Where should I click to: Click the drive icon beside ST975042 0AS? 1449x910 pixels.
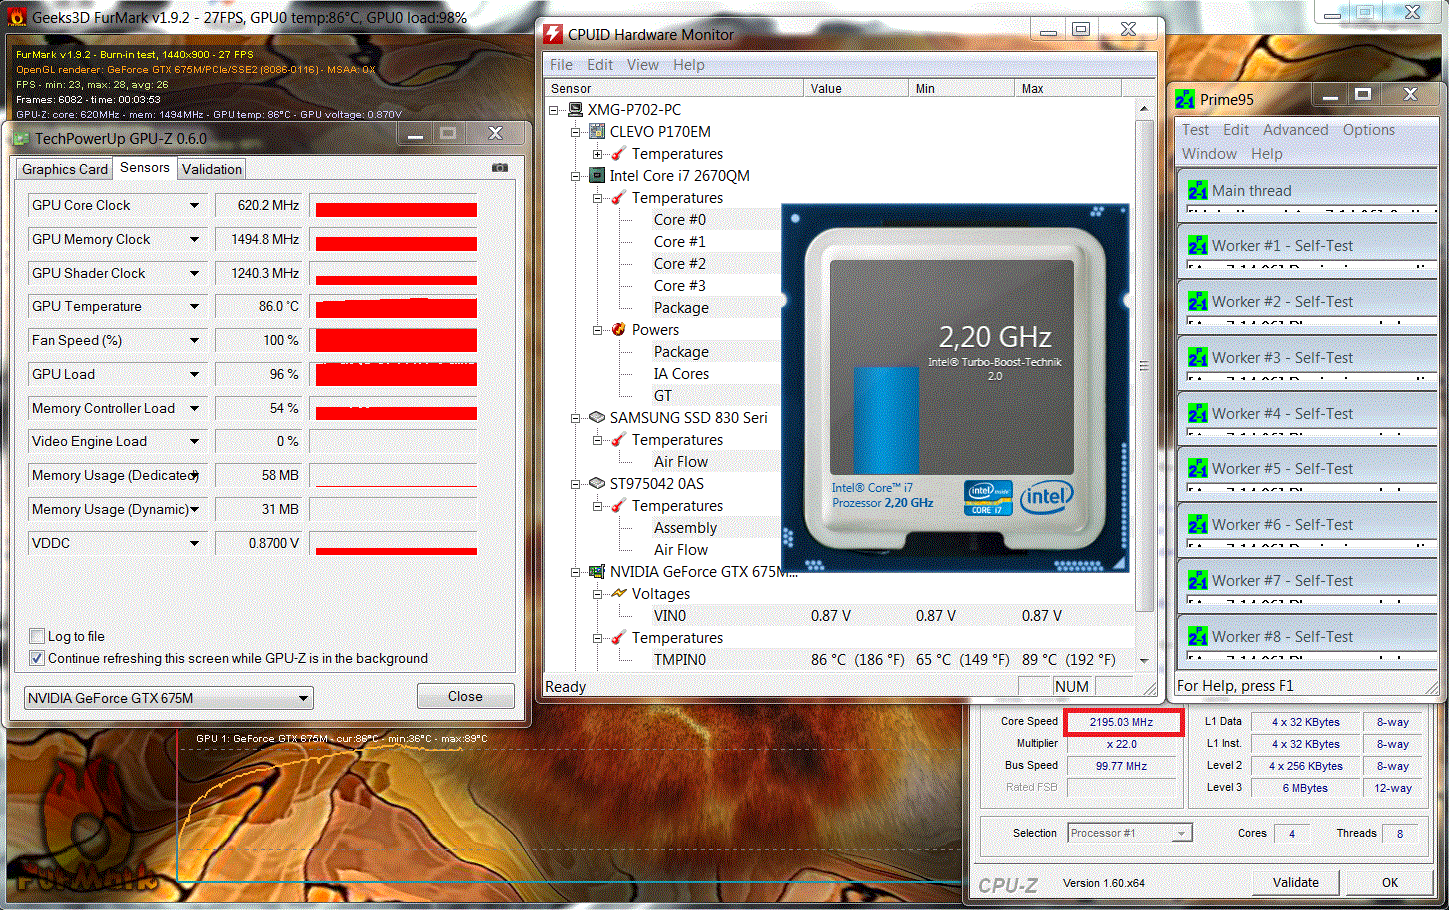597,483
